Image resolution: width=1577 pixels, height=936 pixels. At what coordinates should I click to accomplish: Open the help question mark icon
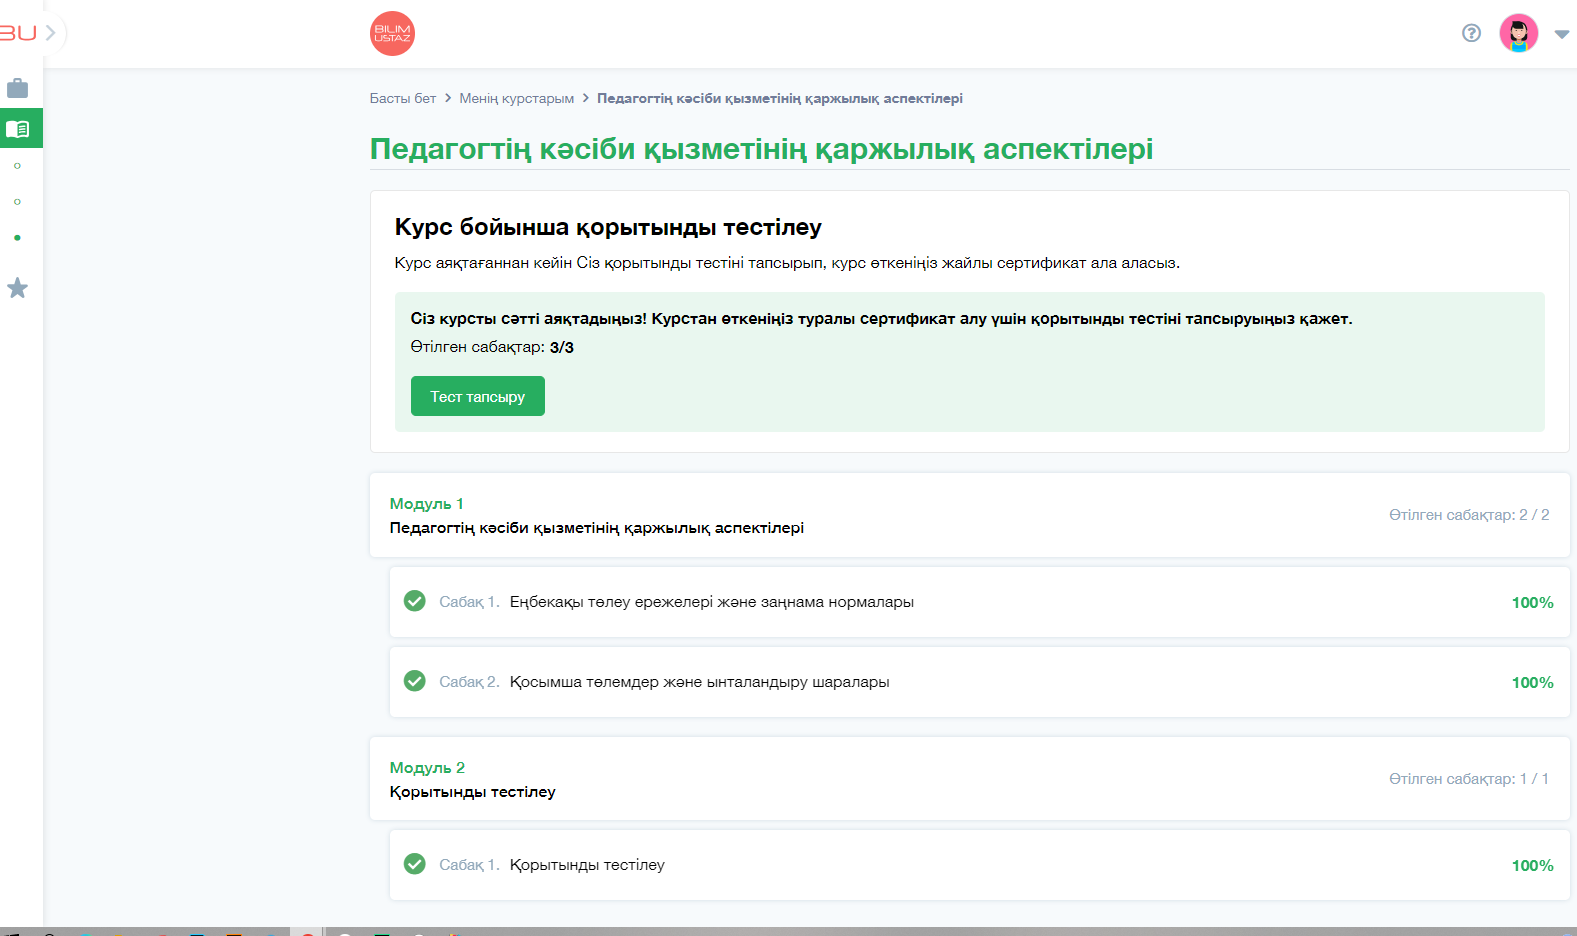[1471, 33]
